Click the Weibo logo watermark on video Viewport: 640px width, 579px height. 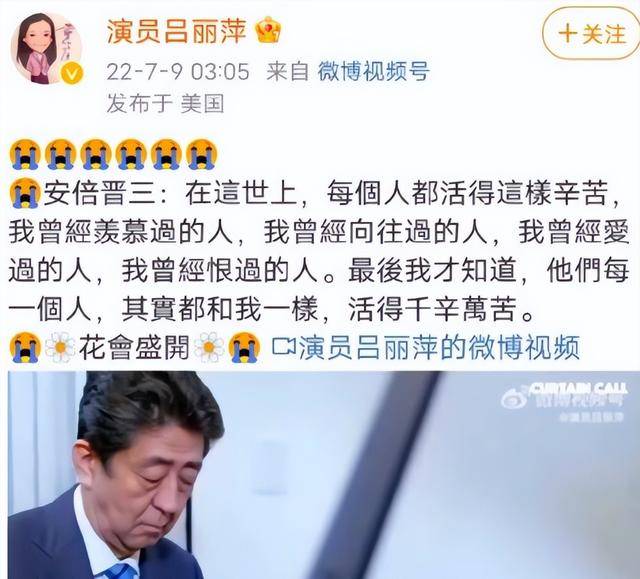(514, 398)
